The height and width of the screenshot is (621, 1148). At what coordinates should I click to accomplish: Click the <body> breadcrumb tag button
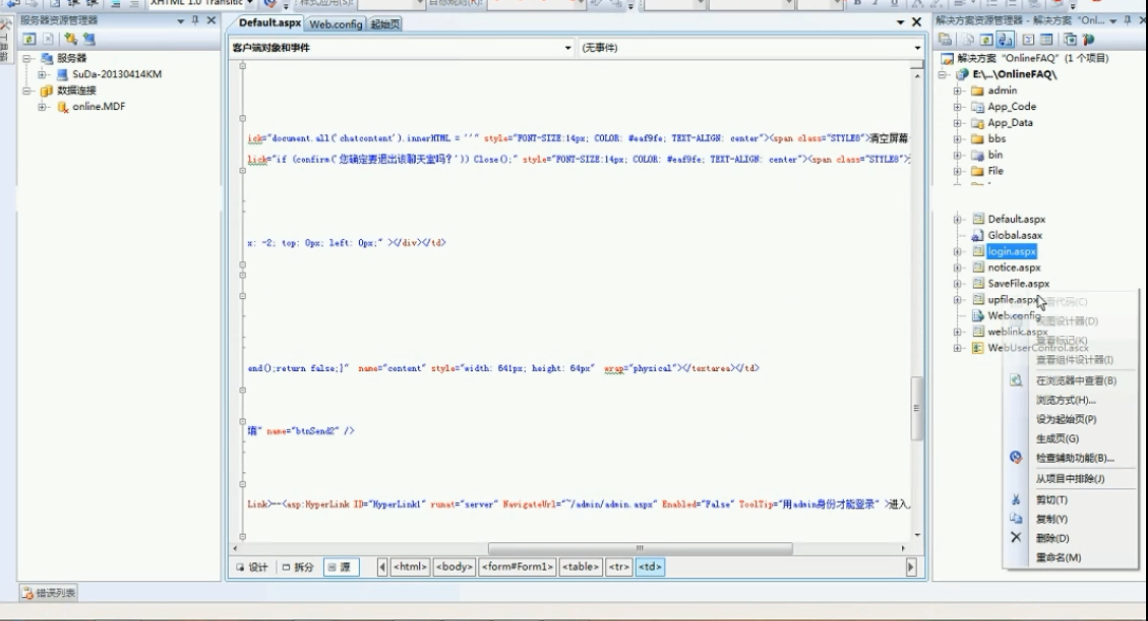pyautogui.click(x=454, y=567)
